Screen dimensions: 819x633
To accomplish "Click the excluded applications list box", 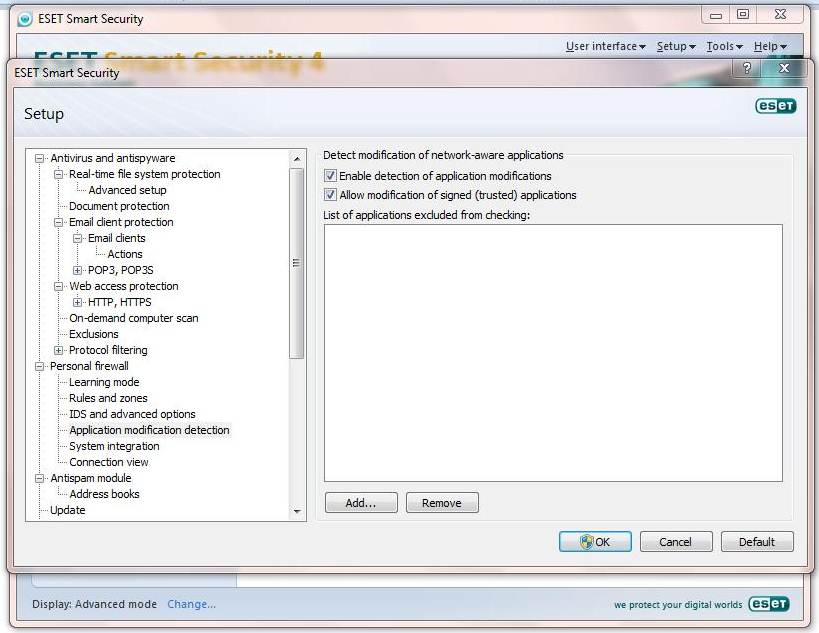I will (553, 353).
